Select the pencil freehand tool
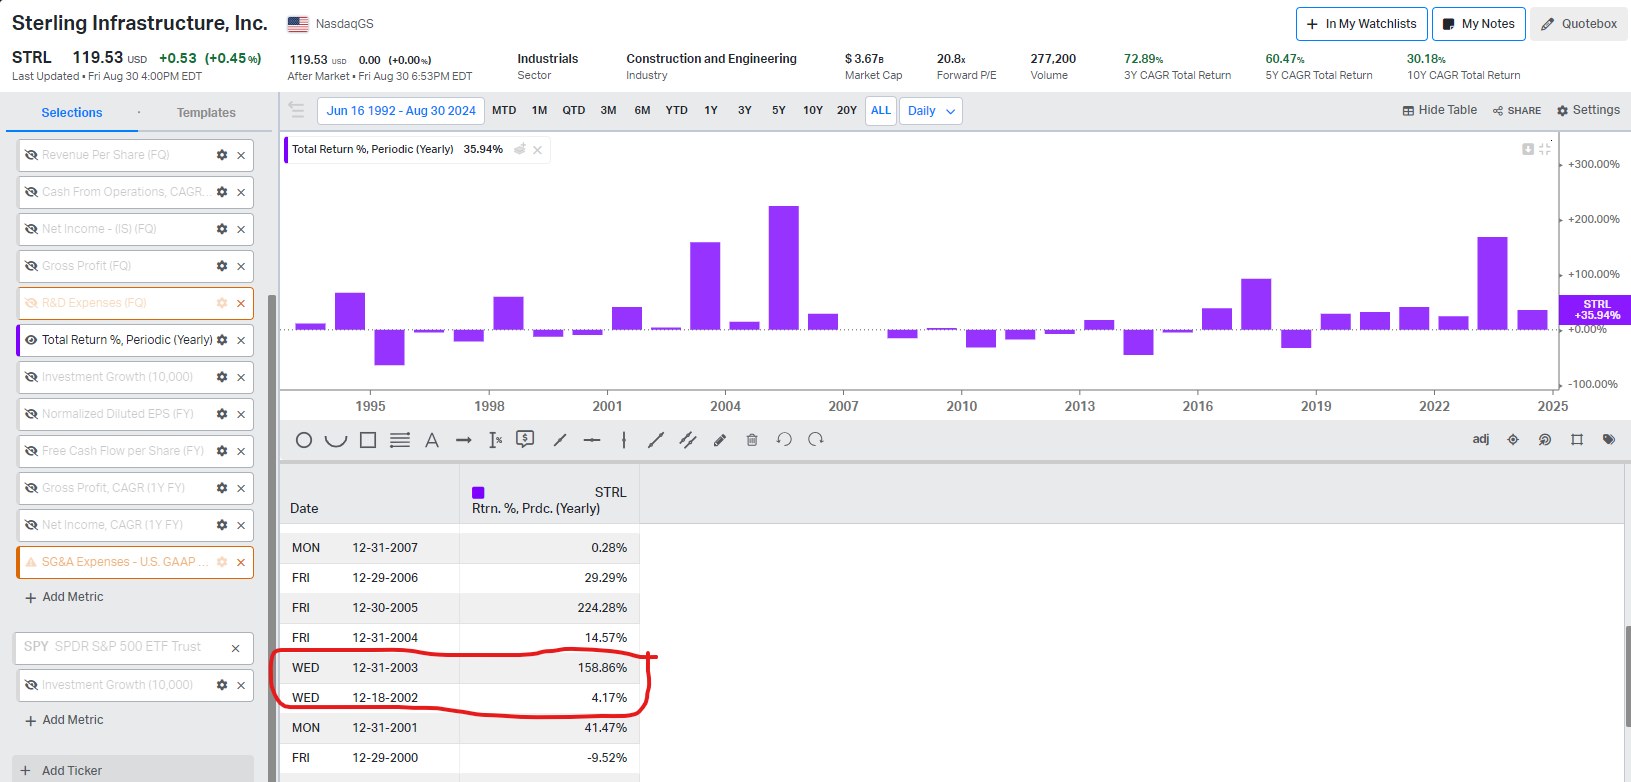 click(720, 440)
